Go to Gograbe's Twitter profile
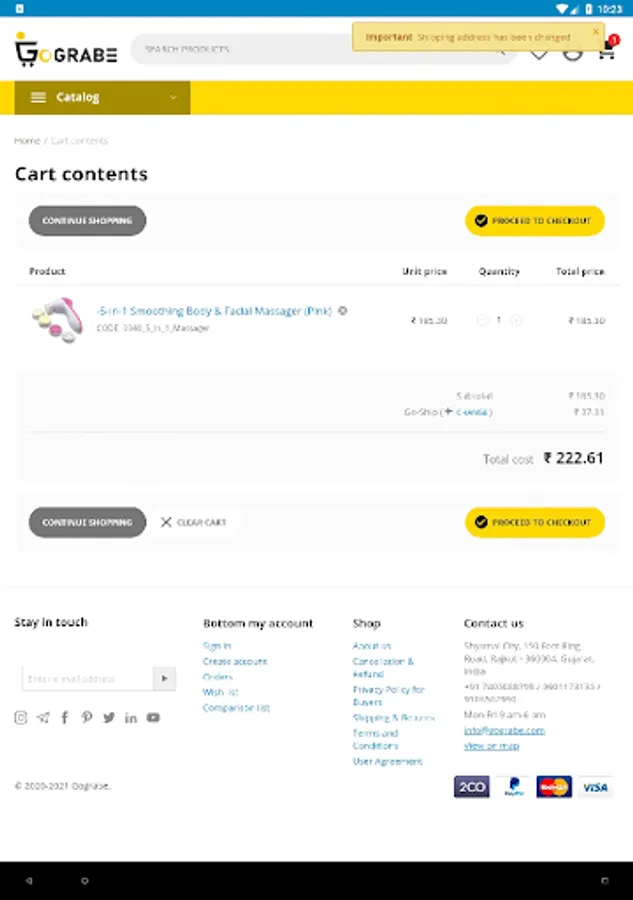The width and height of the screenshot is (633, 900). (109, 717)
